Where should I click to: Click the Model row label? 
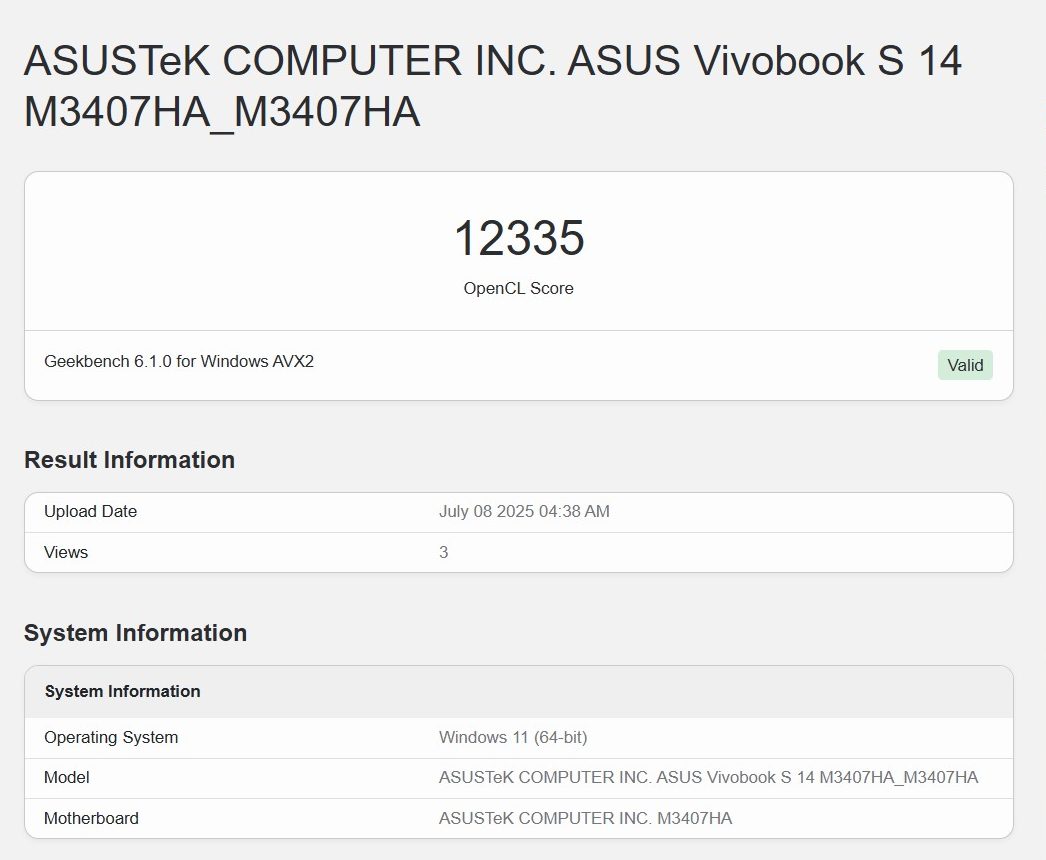click(66, 777)
